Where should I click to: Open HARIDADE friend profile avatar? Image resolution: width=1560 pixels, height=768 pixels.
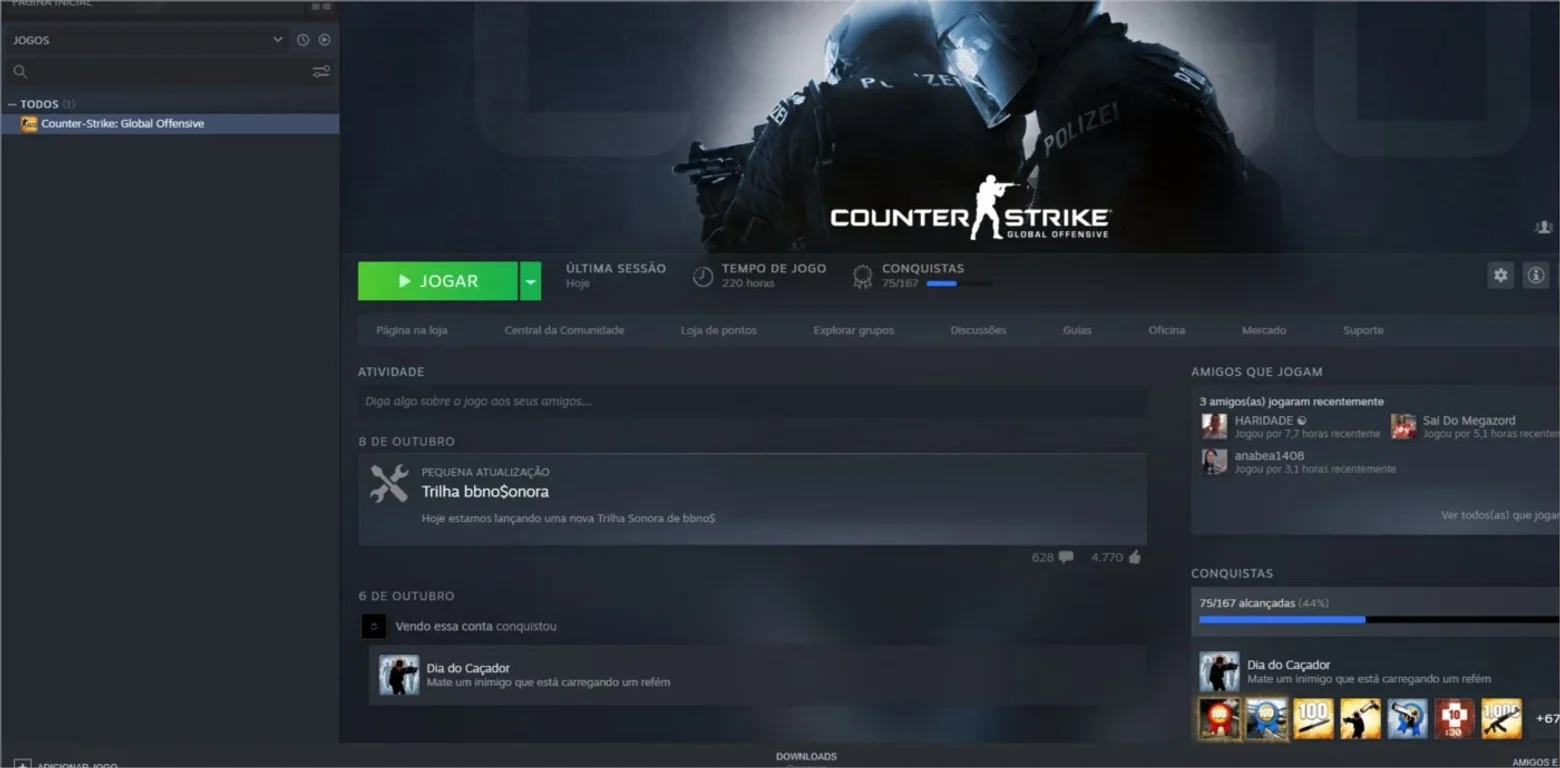(x=1214, y=426)
